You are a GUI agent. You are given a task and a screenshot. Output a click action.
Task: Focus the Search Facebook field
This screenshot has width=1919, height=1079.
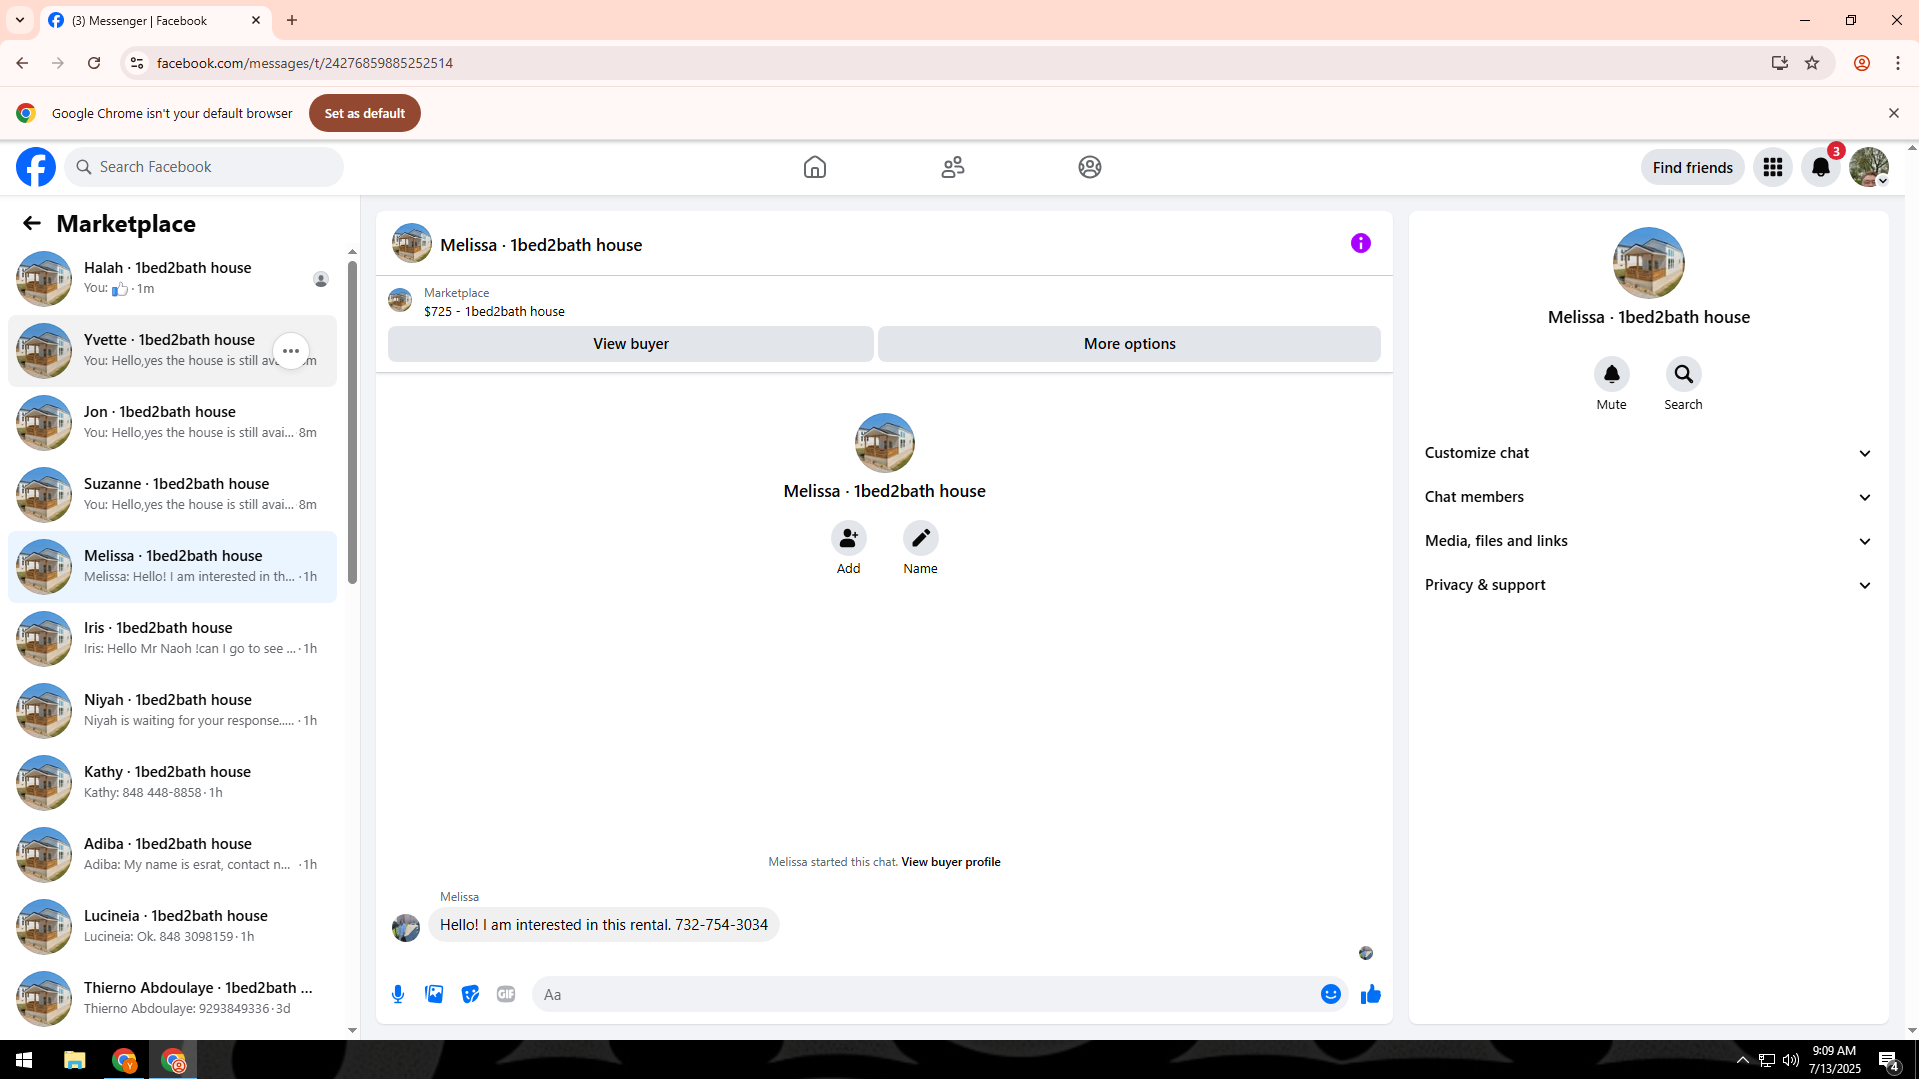tap(204, 167)
